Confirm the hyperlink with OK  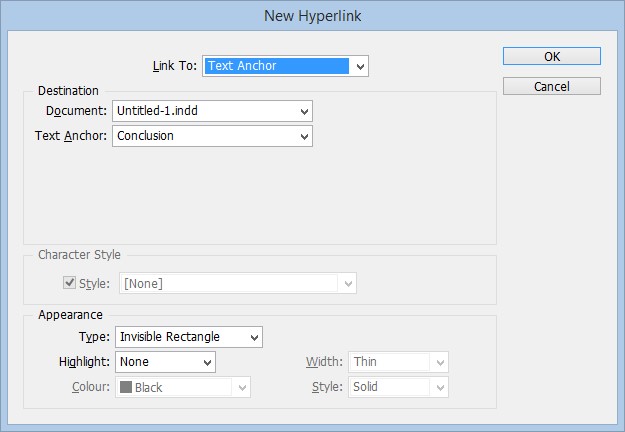[x=552, y=56]
